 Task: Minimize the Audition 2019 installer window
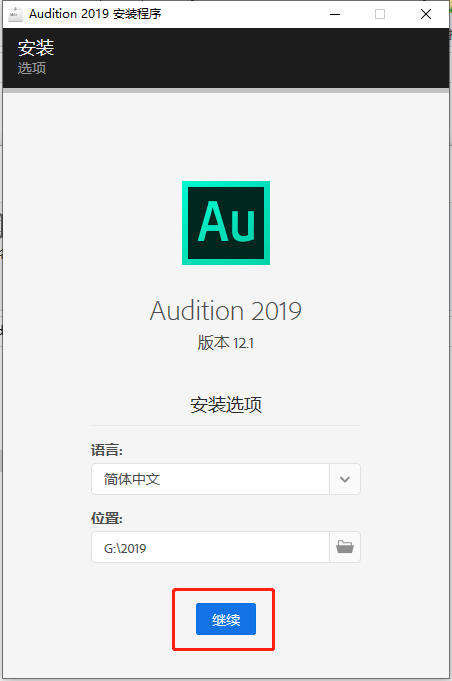click(x=335, y=14)
